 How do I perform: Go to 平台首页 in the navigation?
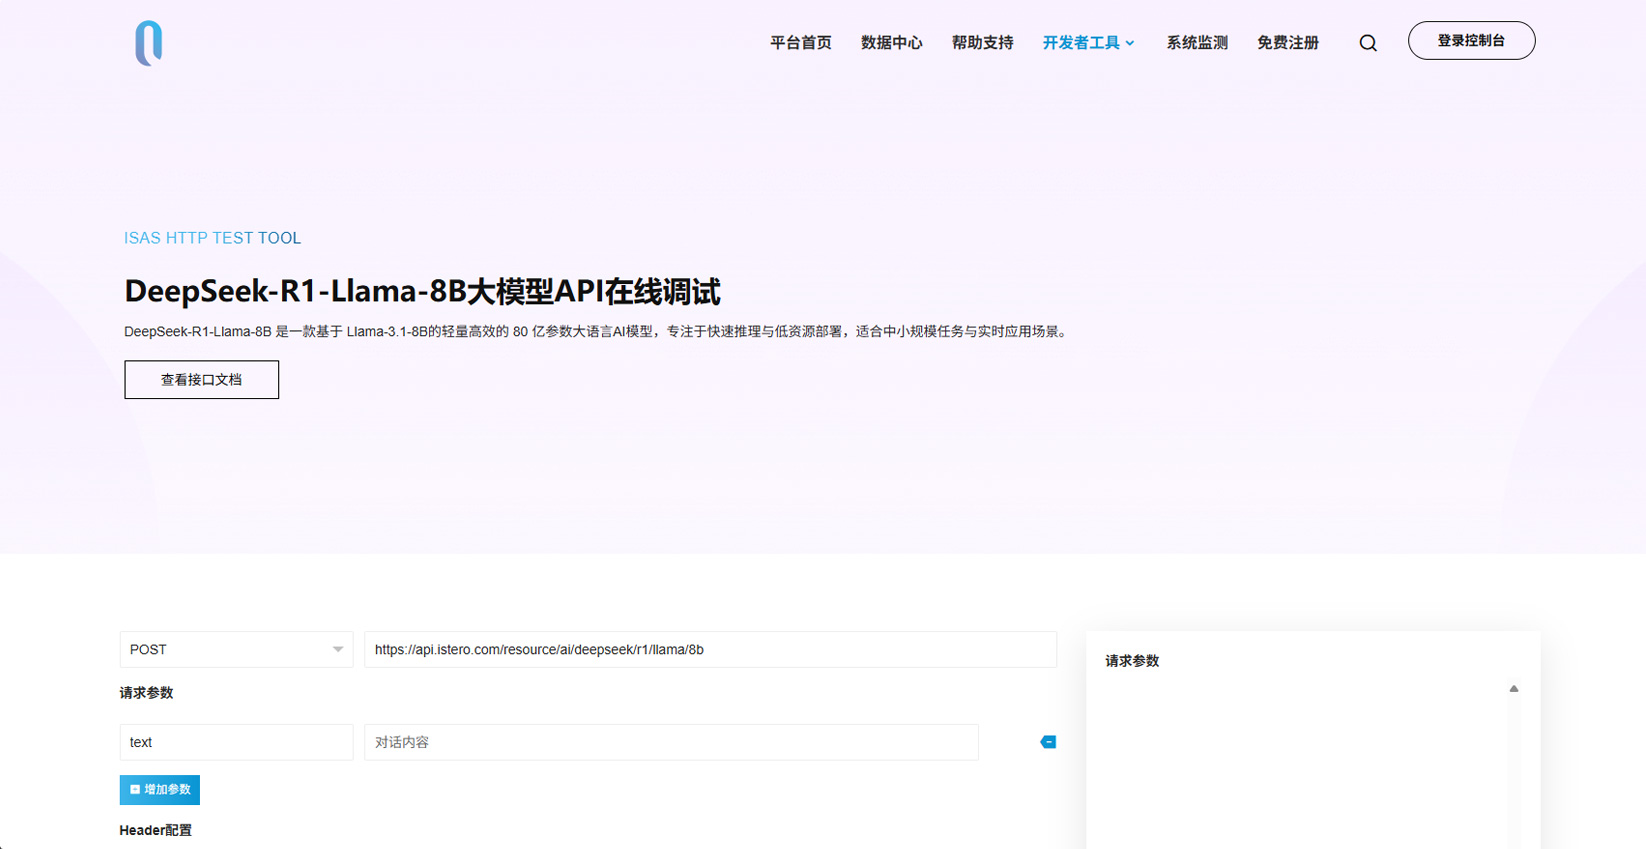tap(800, 43)
